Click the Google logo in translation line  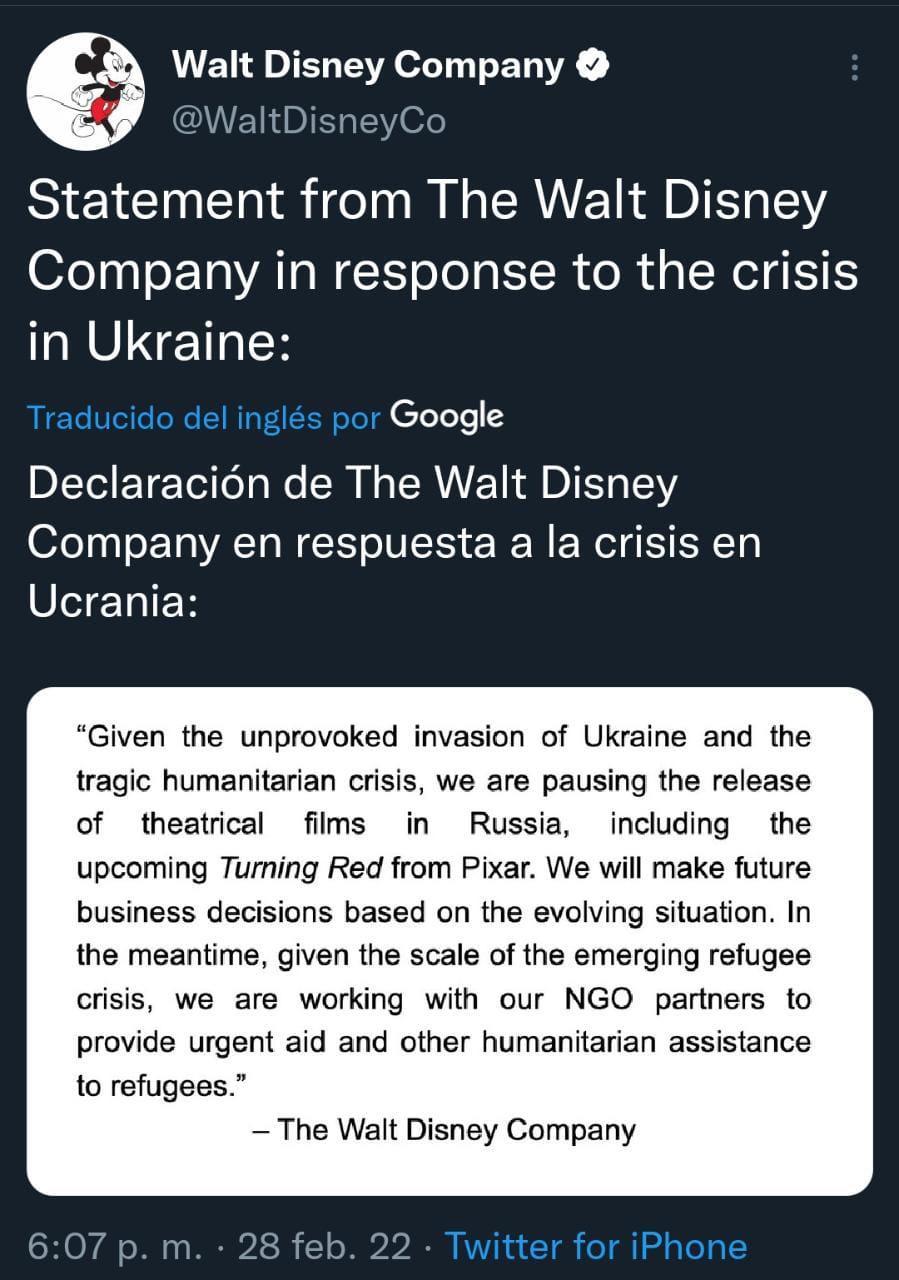coord(446,416)
